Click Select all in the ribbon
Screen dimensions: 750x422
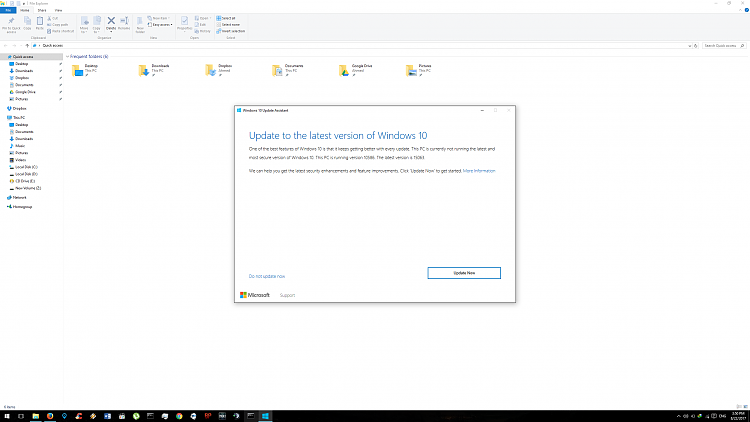[226, 18]
